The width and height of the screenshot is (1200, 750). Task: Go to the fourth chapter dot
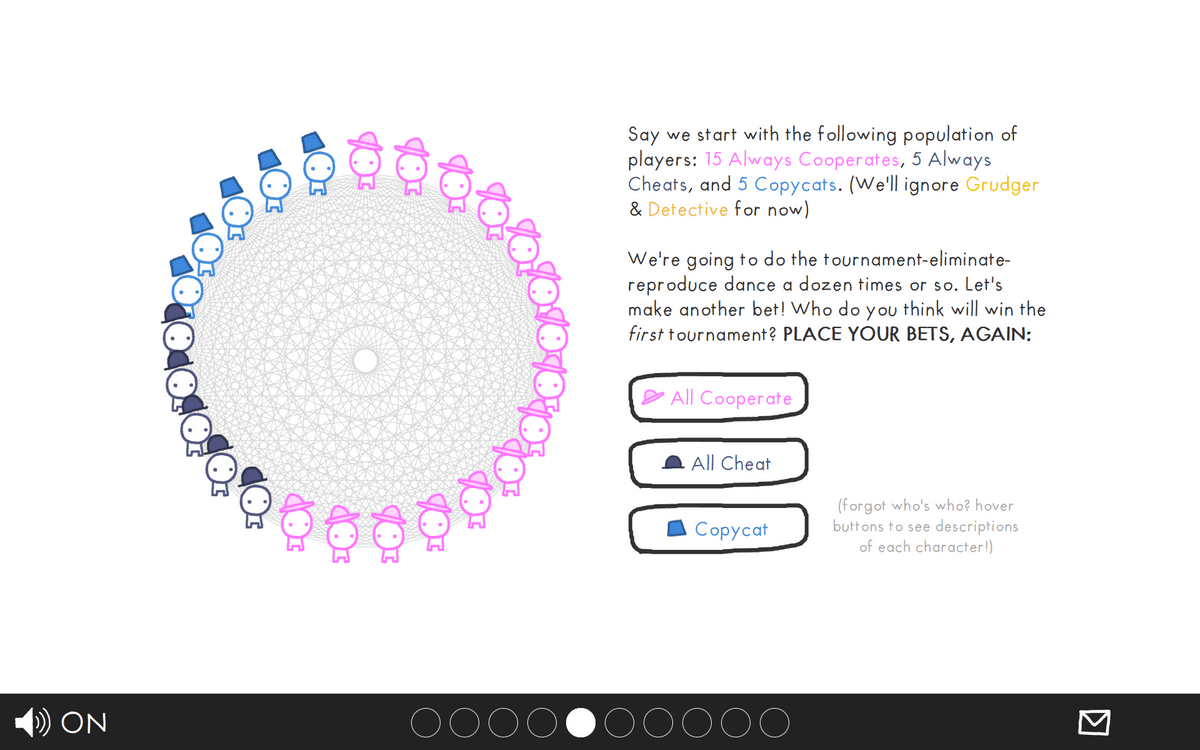(542, 722)
